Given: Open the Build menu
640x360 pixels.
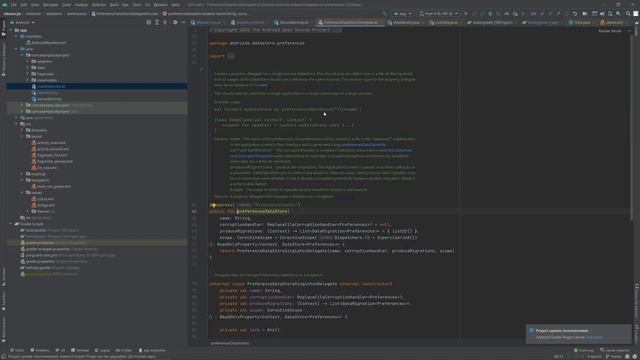Looking at the screenshot, I should click(114, 4).
